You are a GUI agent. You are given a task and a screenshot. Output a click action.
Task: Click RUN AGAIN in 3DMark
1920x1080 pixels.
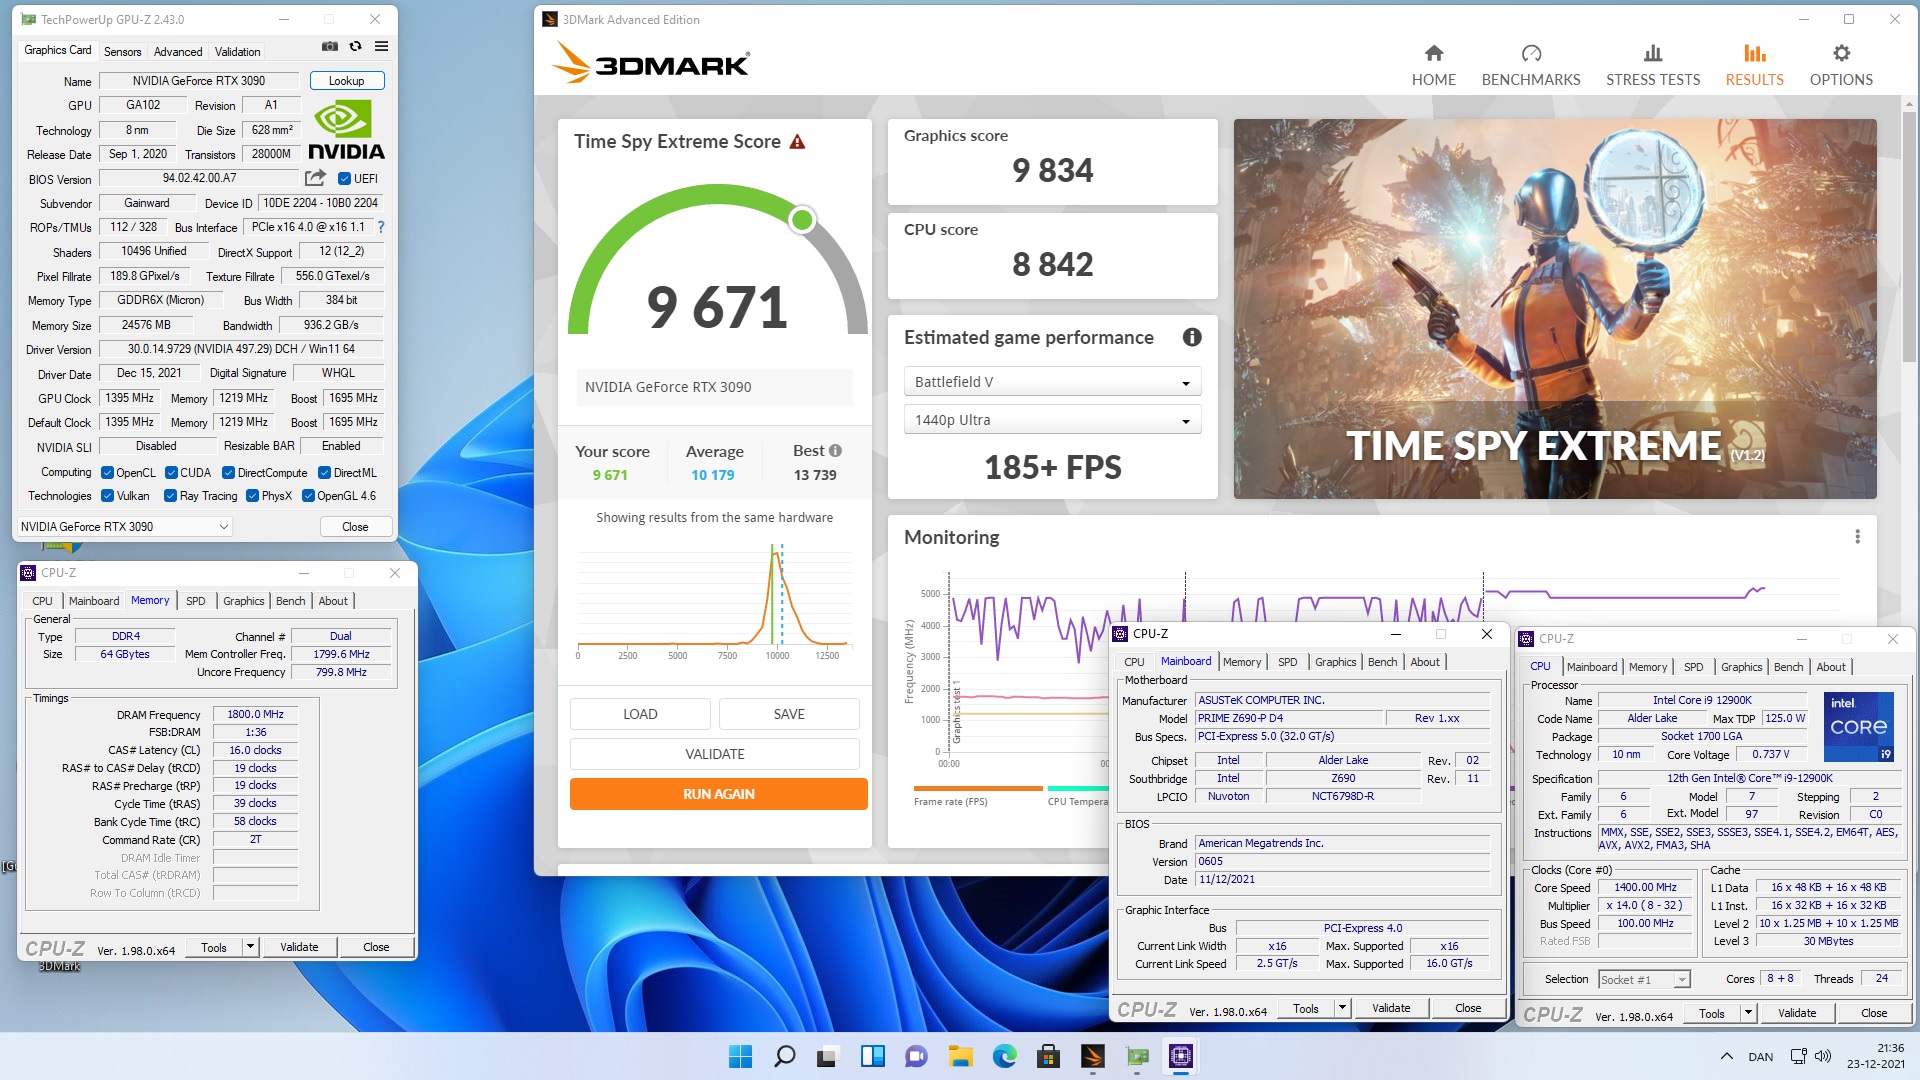tap(718, 794)
